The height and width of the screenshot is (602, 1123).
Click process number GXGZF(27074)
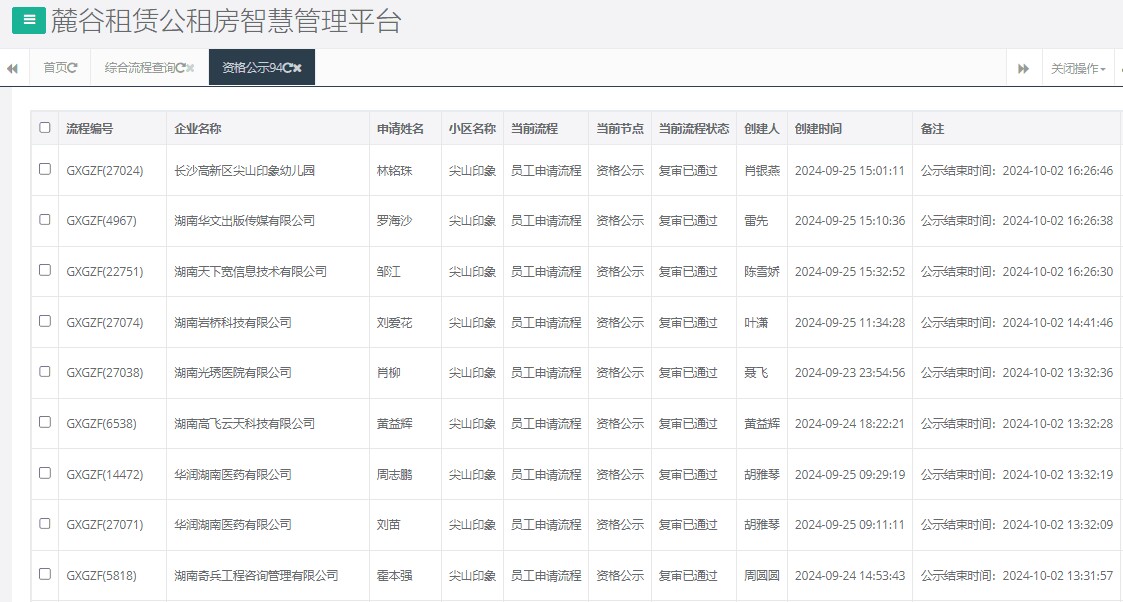(106, 322)
